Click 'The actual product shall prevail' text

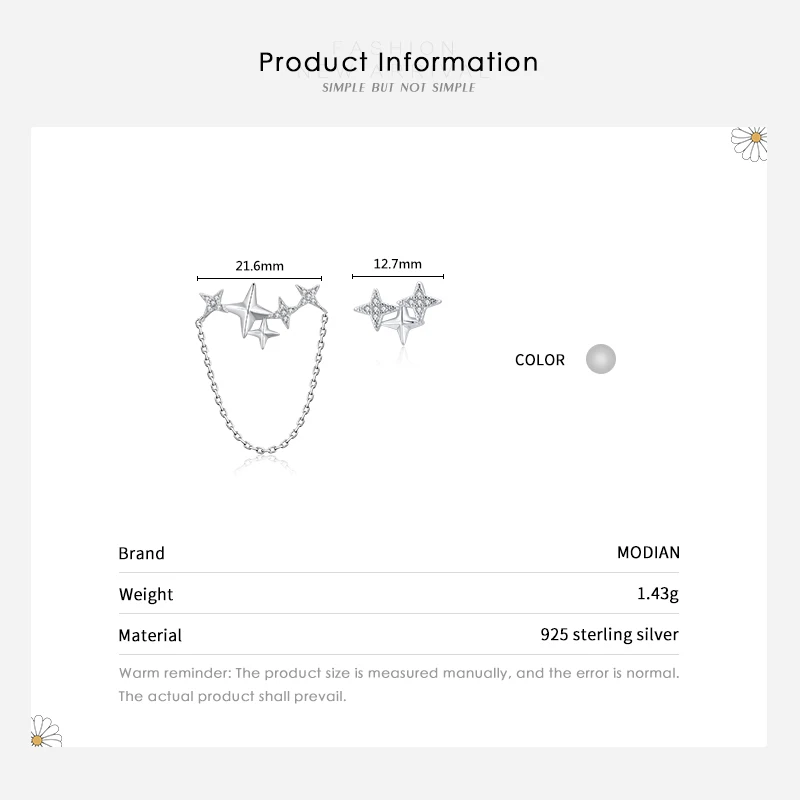click(232, 696)
